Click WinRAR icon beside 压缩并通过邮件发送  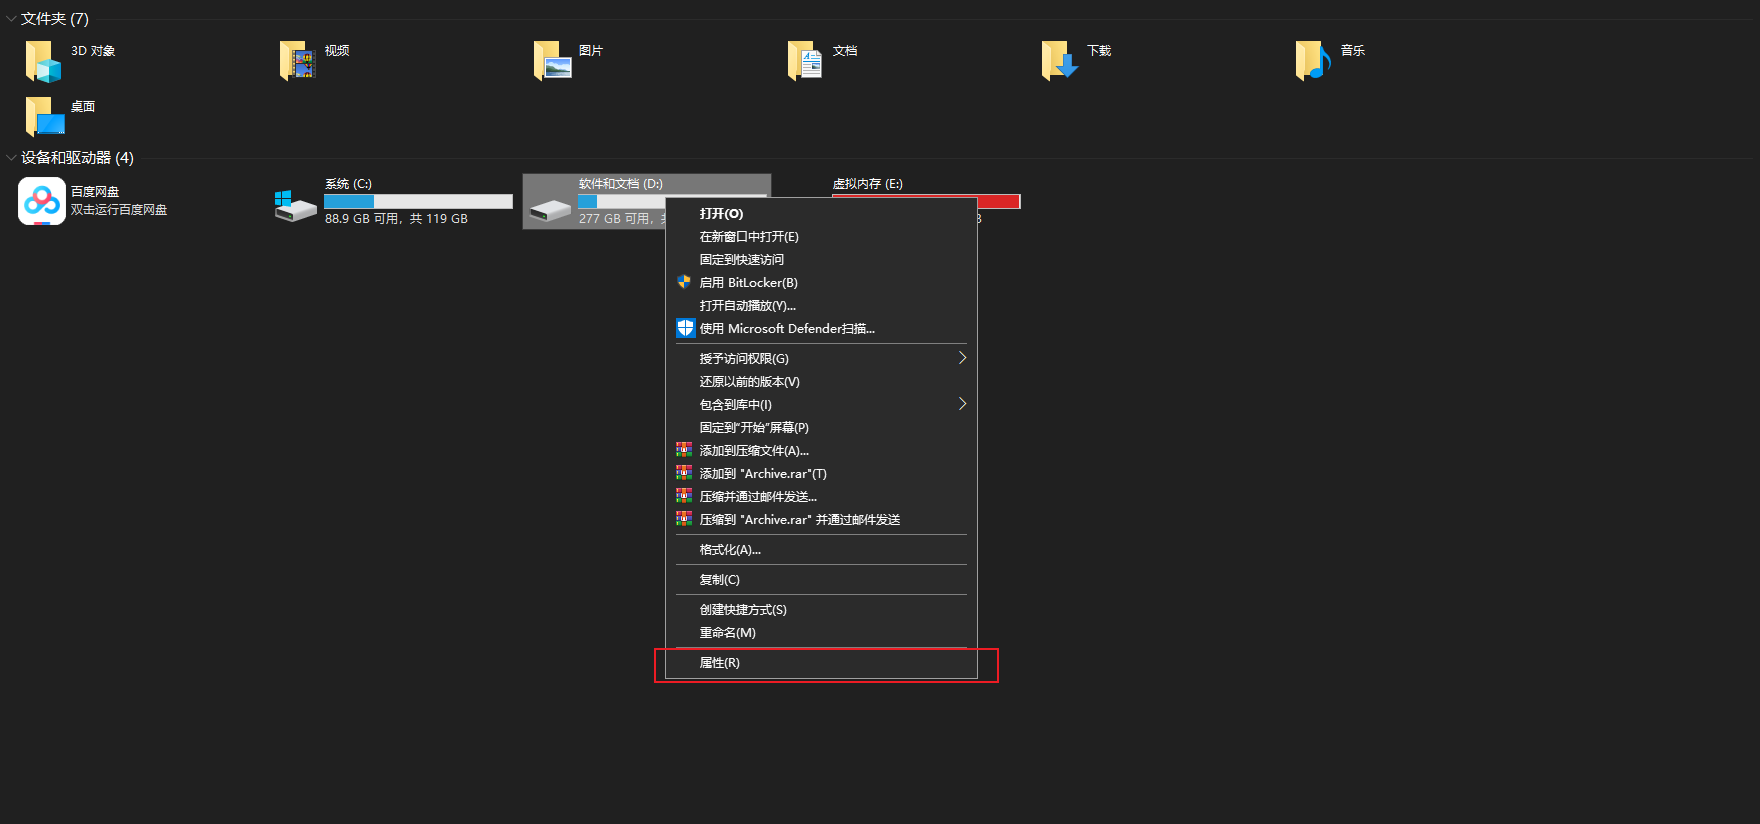coord(684,496)
